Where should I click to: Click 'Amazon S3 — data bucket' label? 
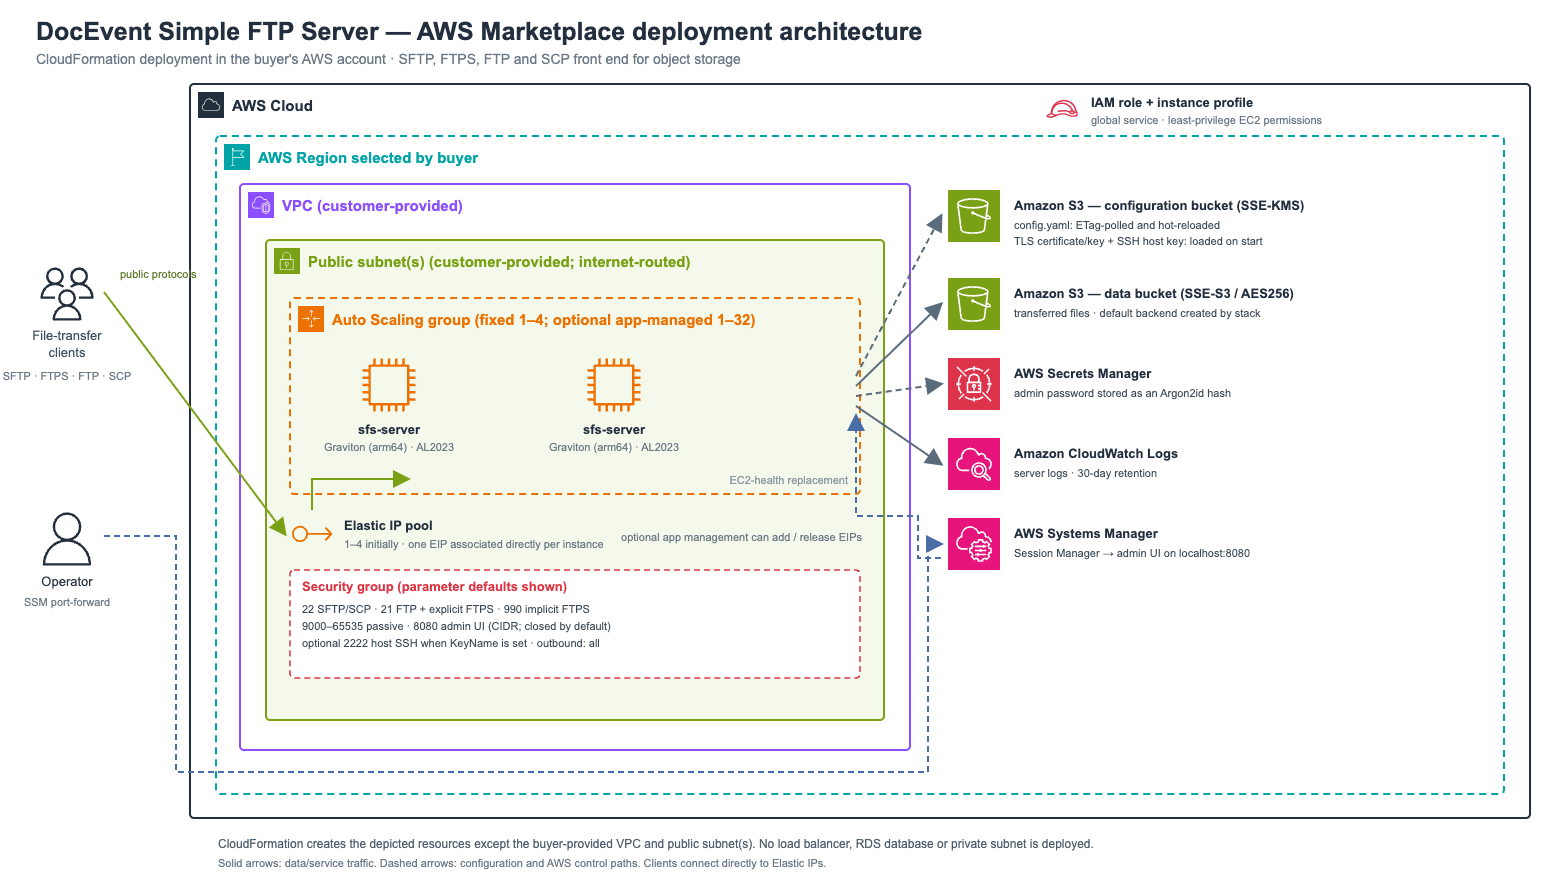[x=1154, y=293]
